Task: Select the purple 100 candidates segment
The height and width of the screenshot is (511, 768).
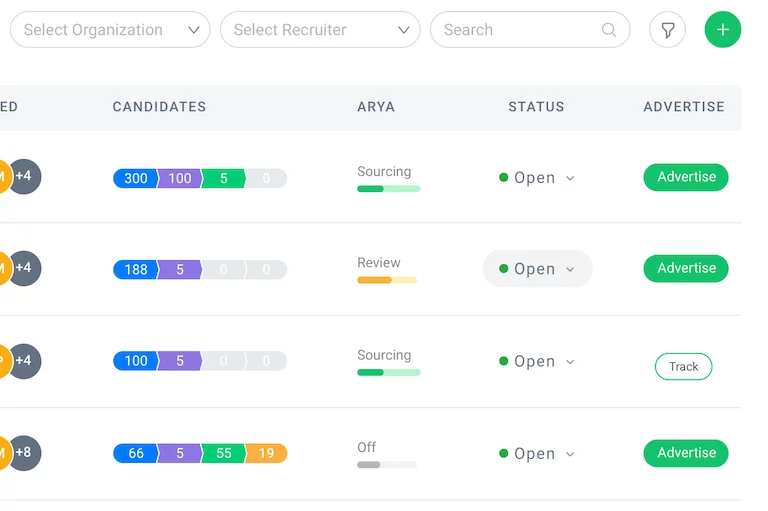Action: coord(180,178)
